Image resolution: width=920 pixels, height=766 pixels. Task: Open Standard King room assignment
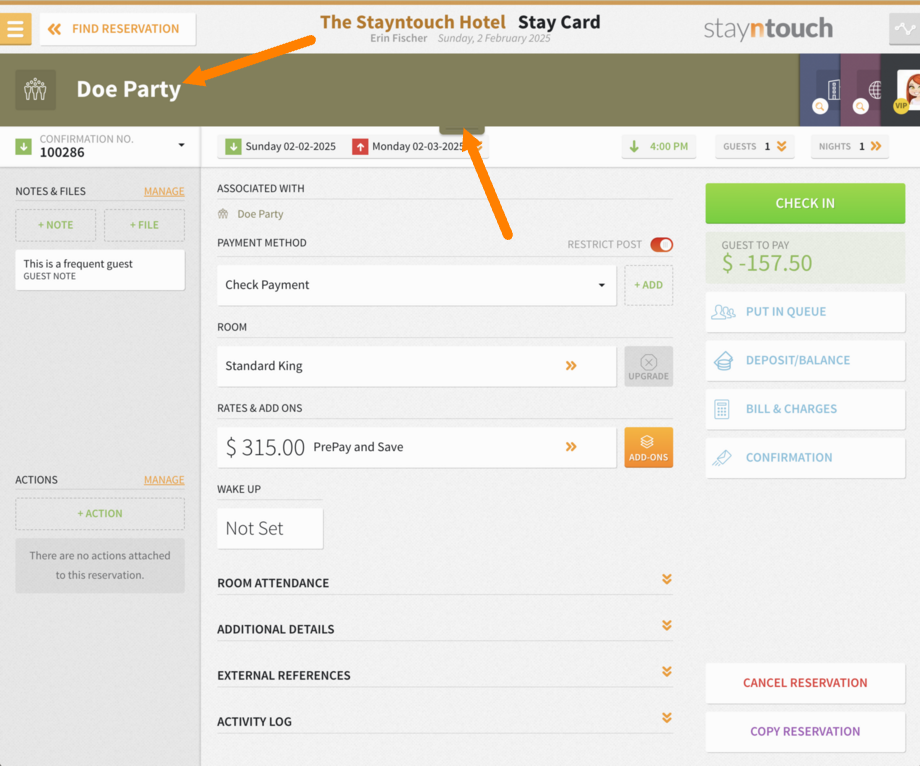tap(417, 366)
